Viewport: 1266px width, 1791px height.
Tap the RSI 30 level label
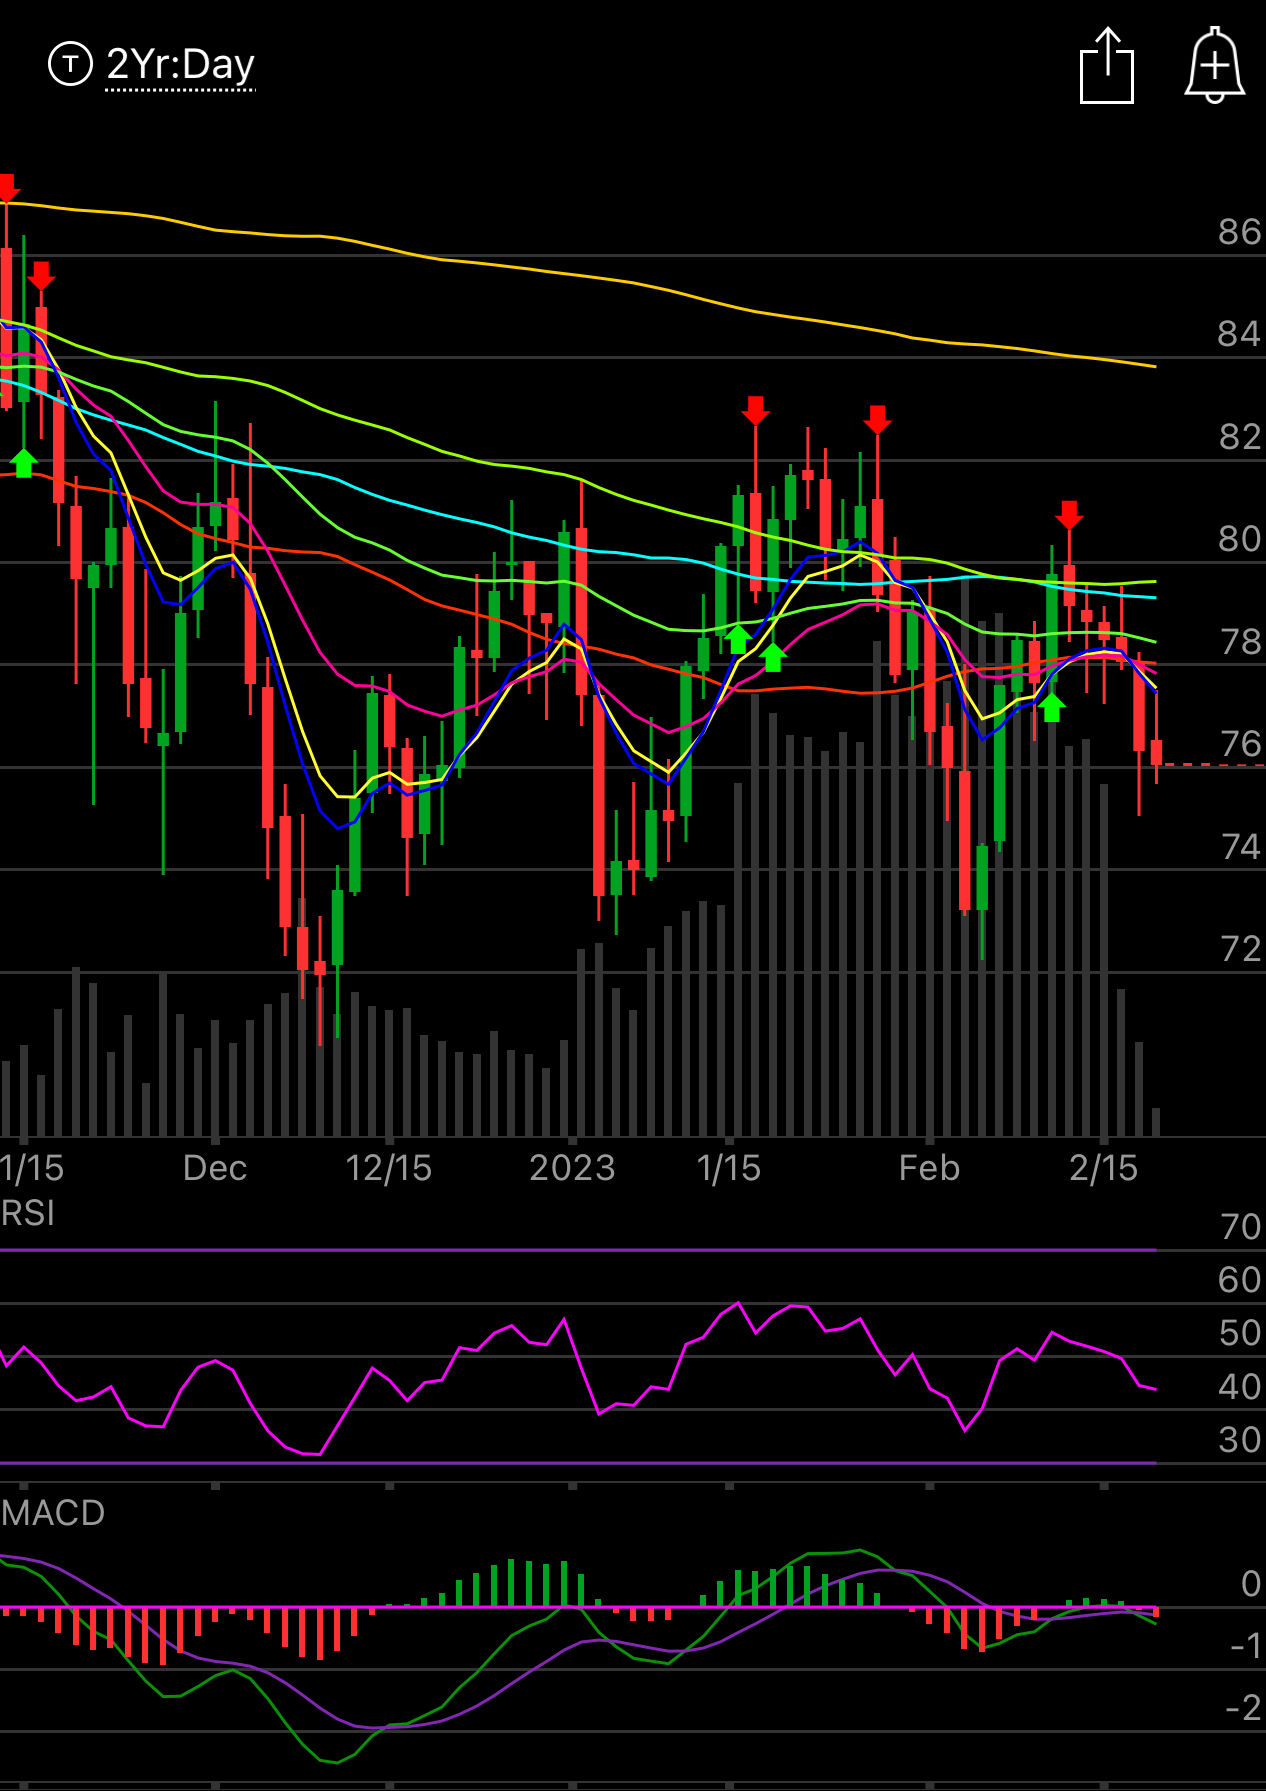(x=1240, y=1440)
